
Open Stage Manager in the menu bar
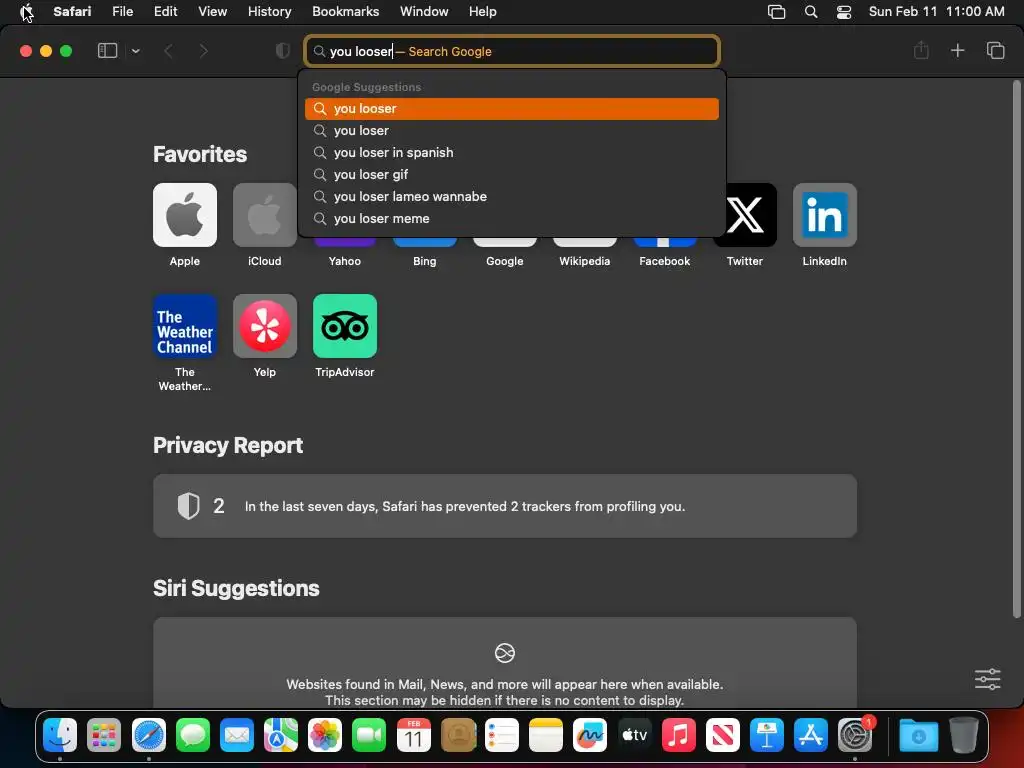pos(776,12)
